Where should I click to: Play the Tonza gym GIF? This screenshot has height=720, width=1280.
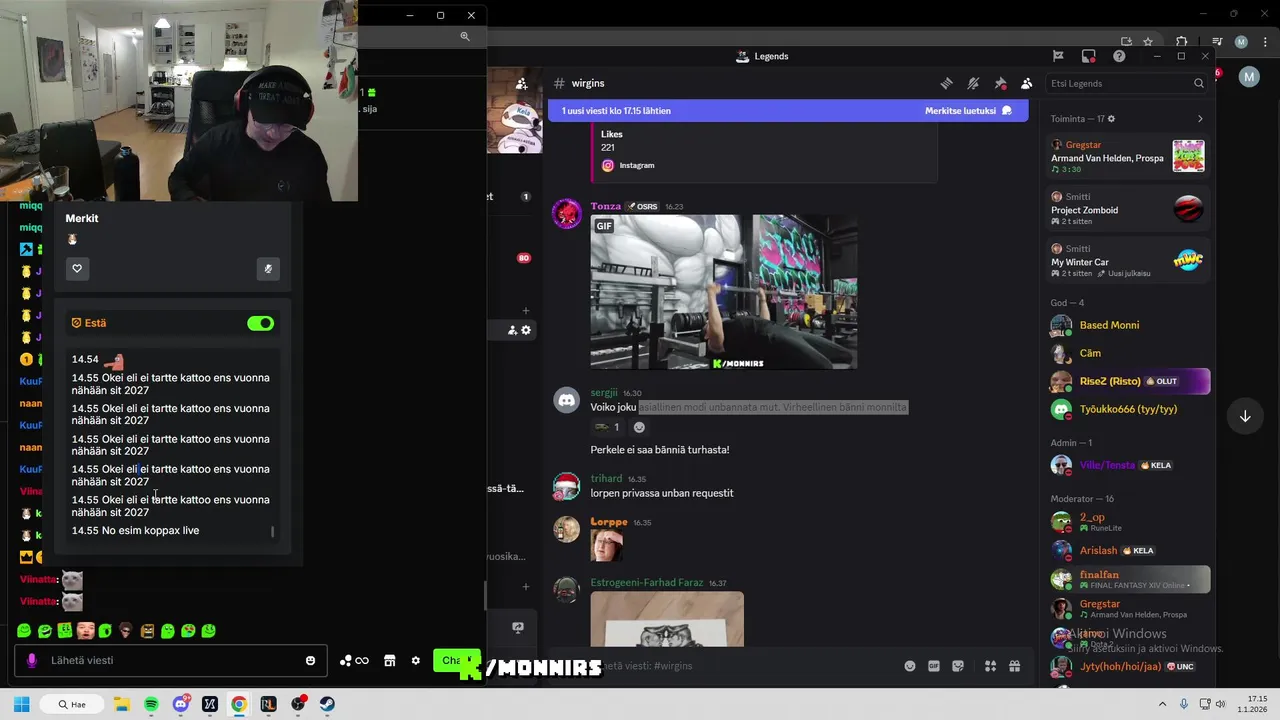pos(723,292)
